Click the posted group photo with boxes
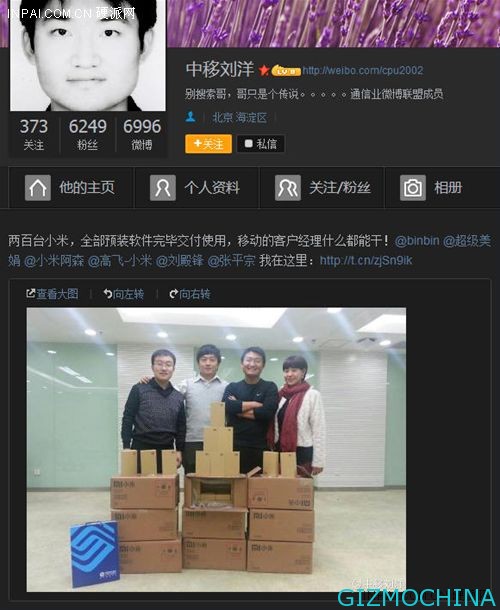 216,450
